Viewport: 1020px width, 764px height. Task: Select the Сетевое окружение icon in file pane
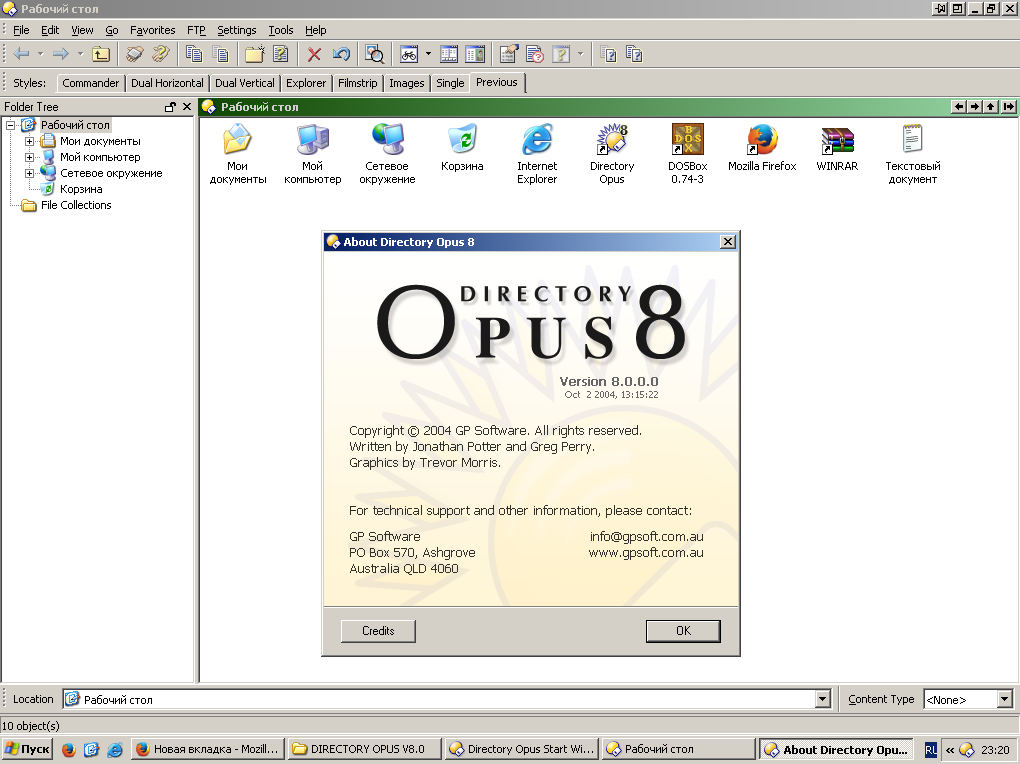[x=387, y=154]
